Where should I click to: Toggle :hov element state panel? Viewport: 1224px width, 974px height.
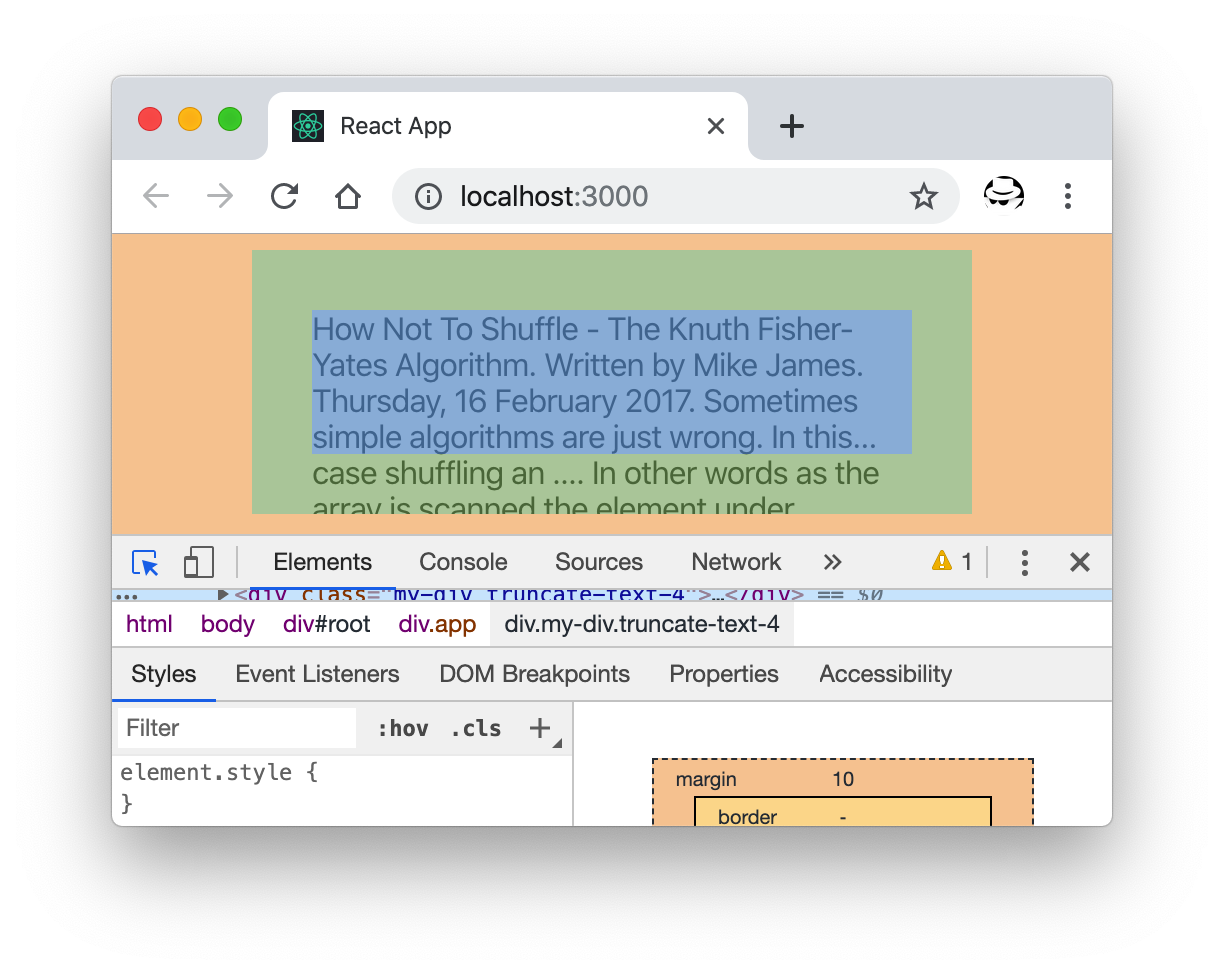(x=402, y=728)
